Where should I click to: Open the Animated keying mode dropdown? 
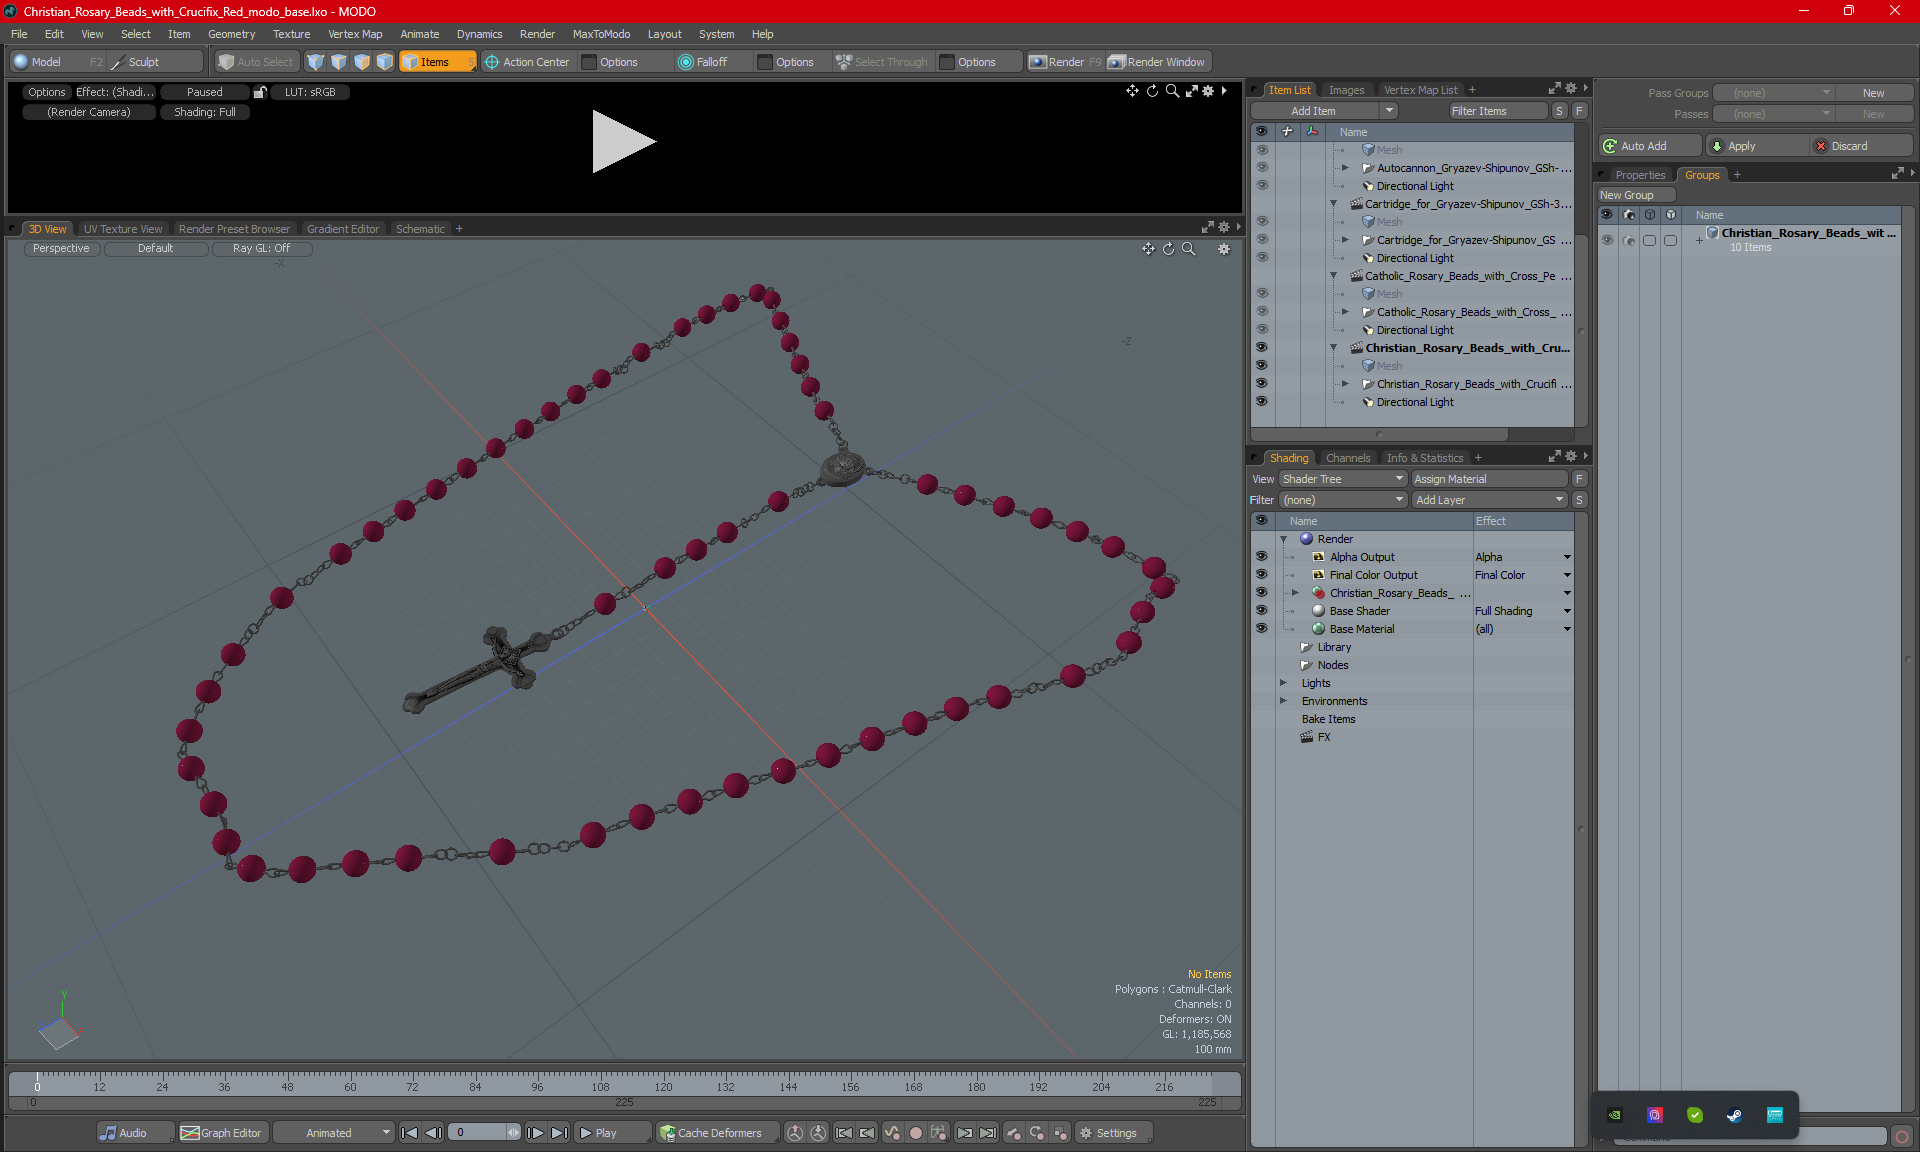335,1133
